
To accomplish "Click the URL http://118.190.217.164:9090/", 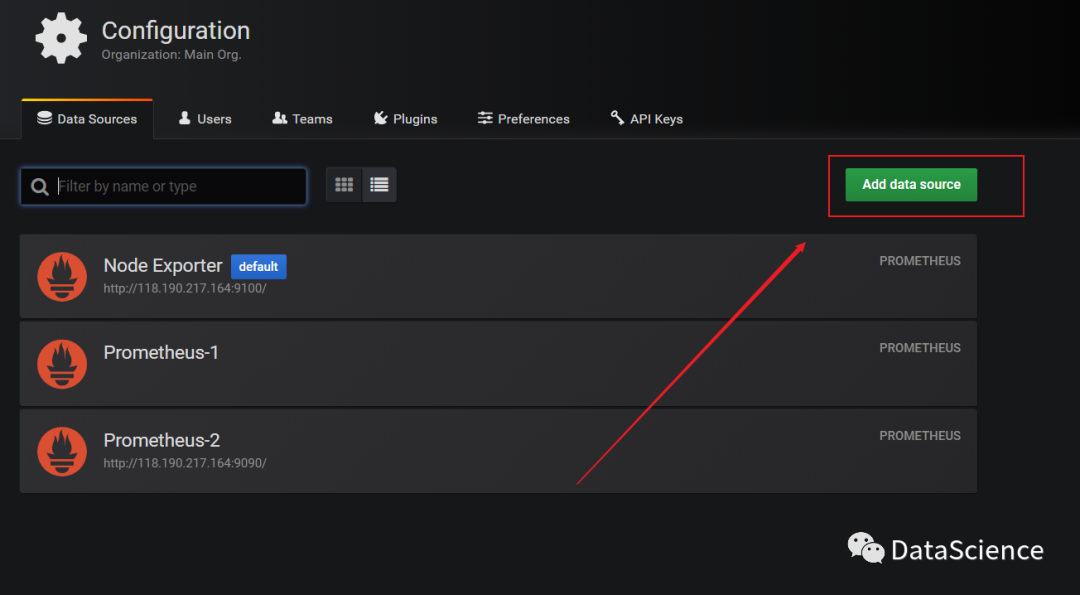I will coord(185,463).
